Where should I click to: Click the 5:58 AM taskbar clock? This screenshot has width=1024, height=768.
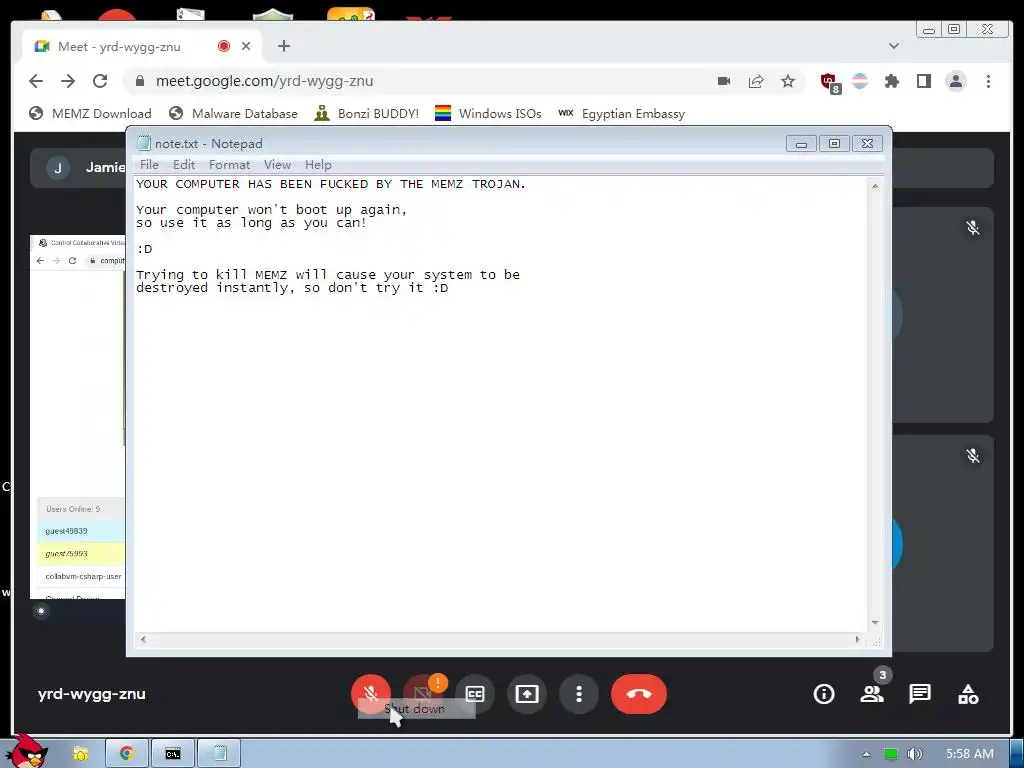pos(969,754)
